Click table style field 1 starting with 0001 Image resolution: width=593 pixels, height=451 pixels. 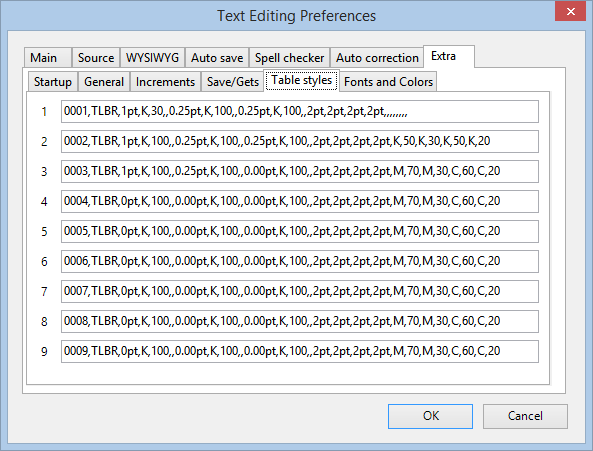[x=300, y=112]
